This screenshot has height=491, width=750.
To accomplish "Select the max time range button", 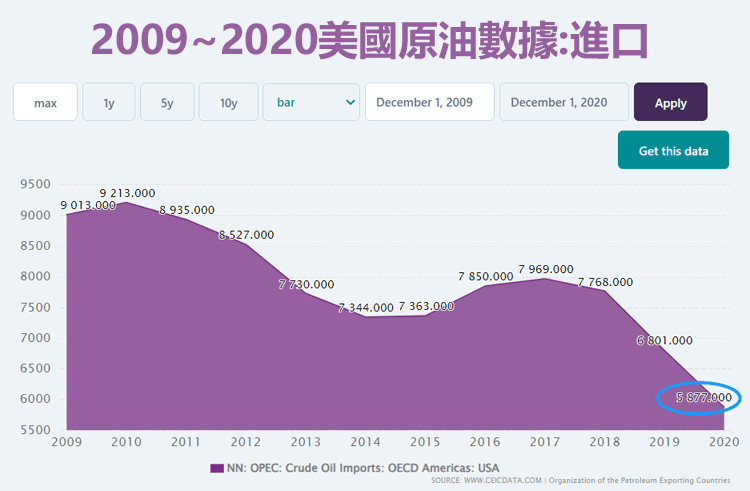I will coord(45,102).
